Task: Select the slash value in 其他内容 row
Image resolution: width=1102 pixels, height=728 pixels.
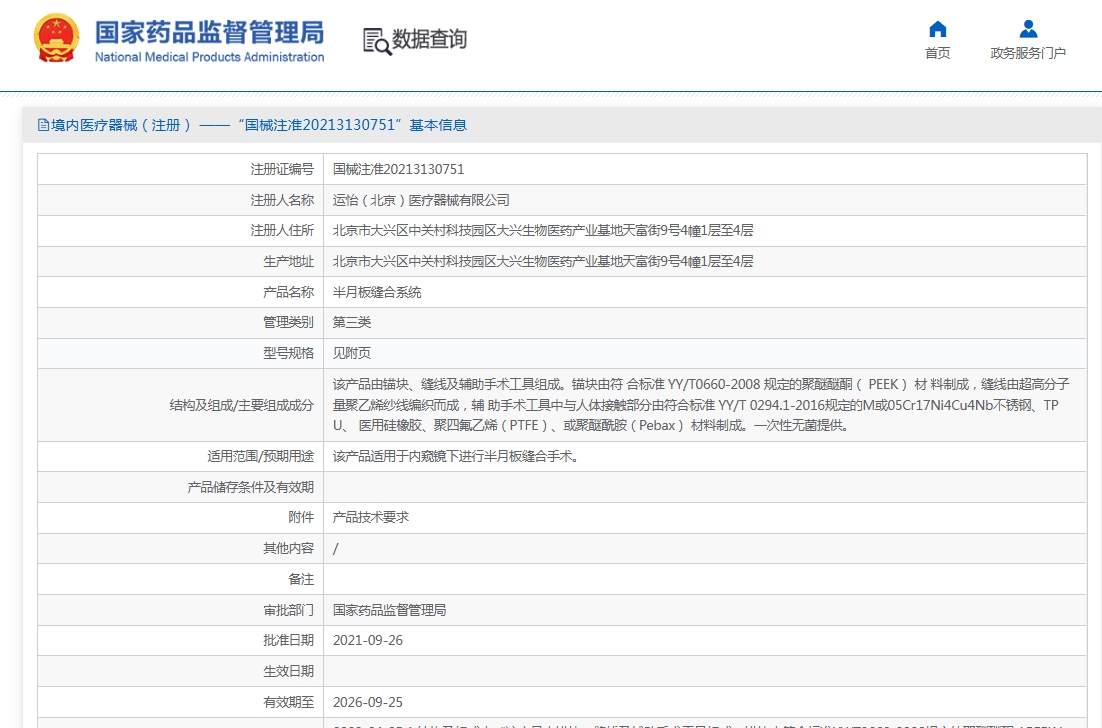Action: [x=335, y=549]
